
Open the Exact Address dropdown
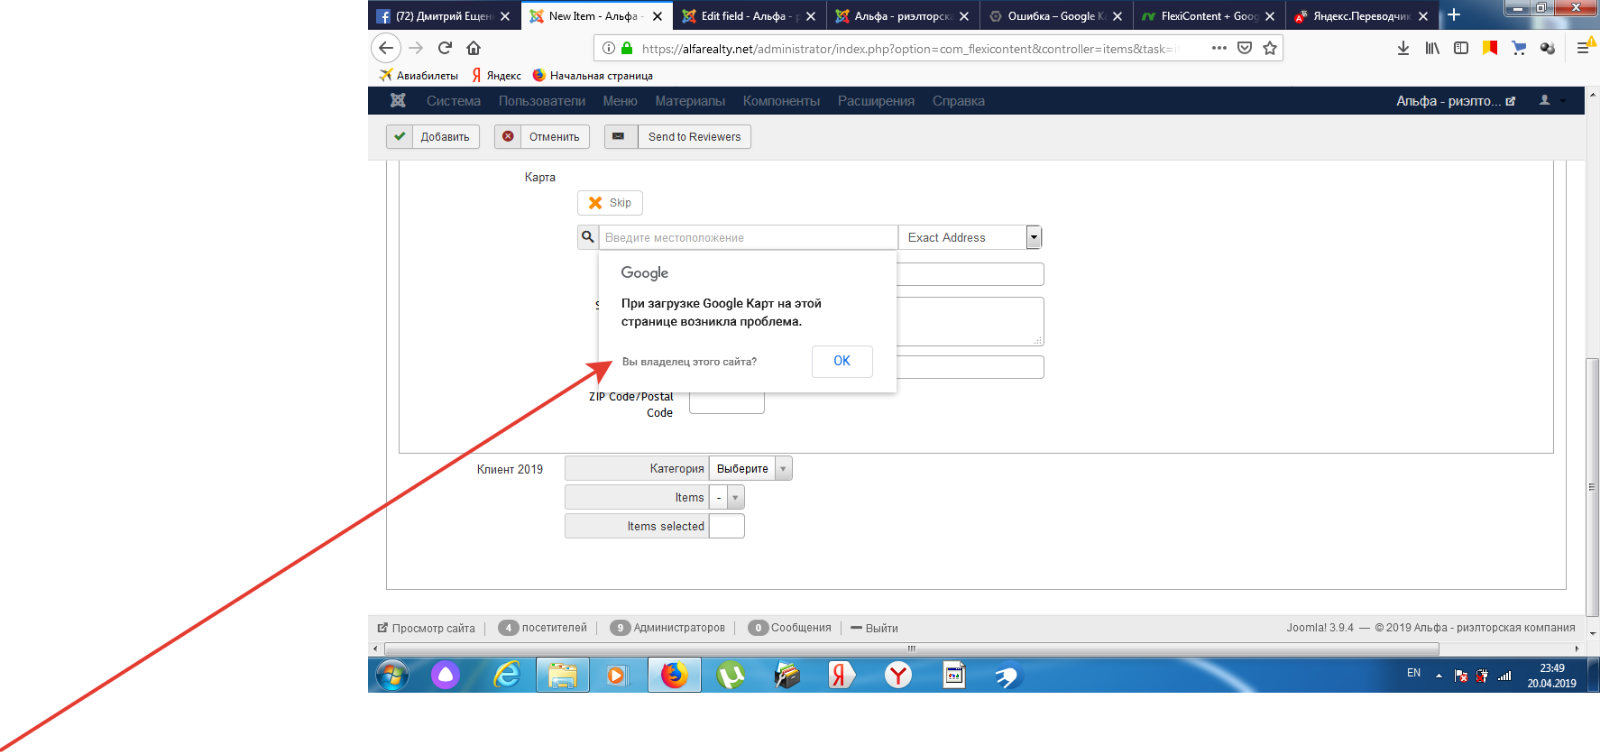1034,237
